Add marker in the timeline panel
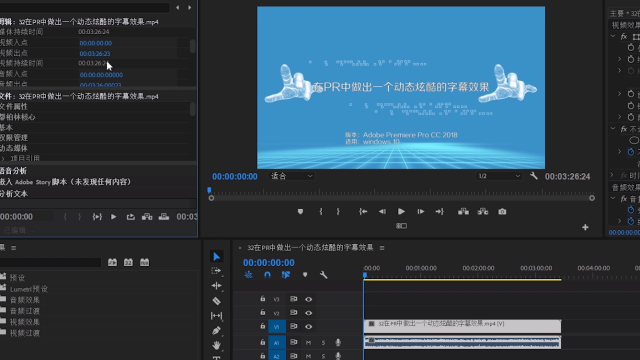 tap(305, 275)
